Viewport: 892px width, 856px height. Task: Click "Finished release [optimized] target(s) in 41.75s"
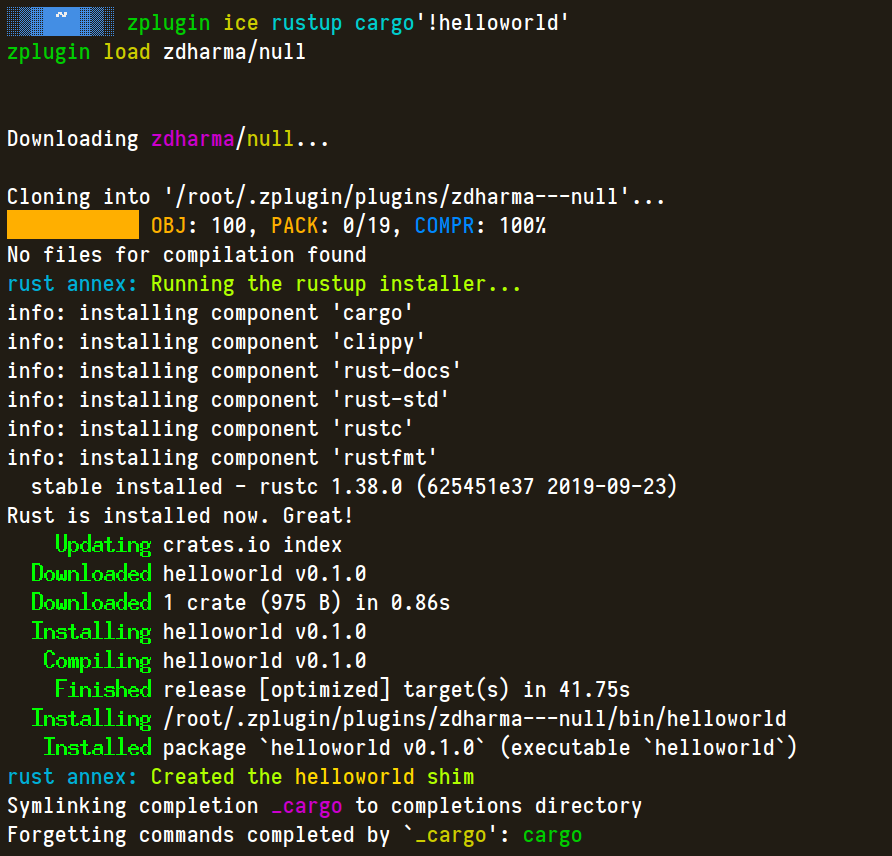click(342, 690)
